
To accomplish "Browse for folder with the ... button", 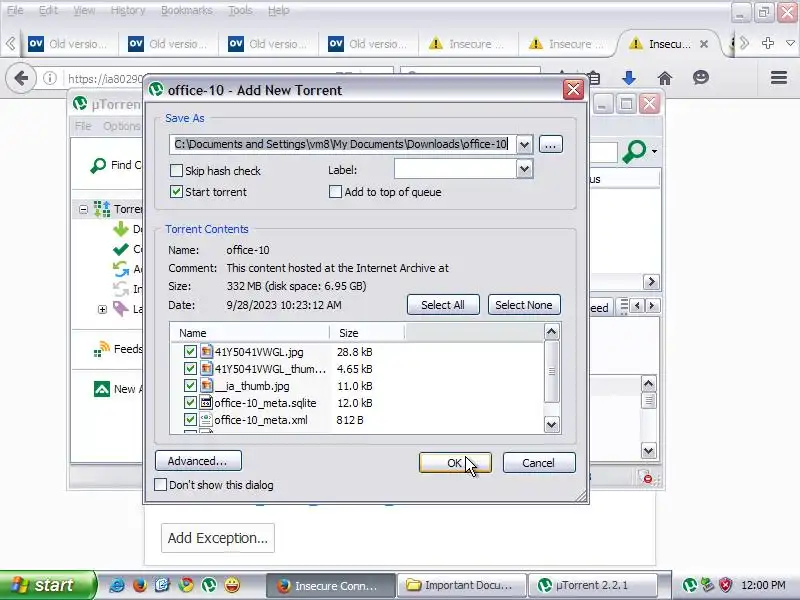I will click(550, 144).
